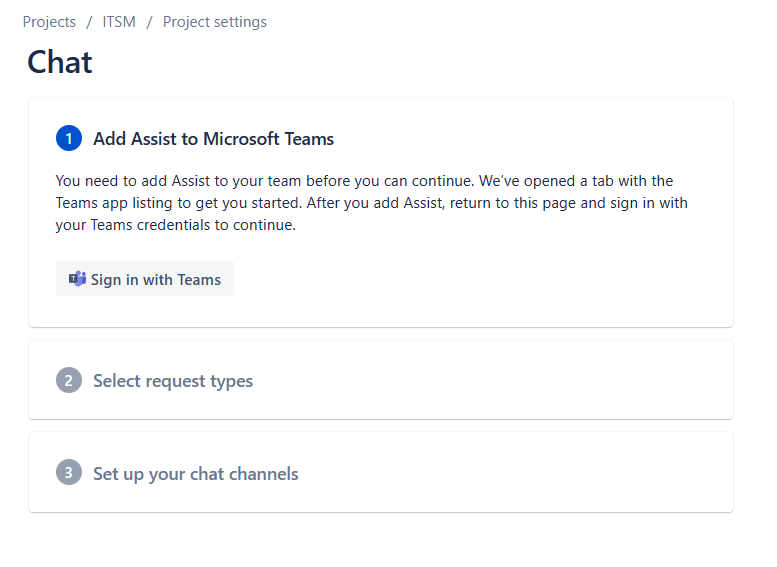The height and width of the screenshot is (567, 777).
Task: Click the 'your Teams credentials to continue' line
Action: click(x=176, y=225)
